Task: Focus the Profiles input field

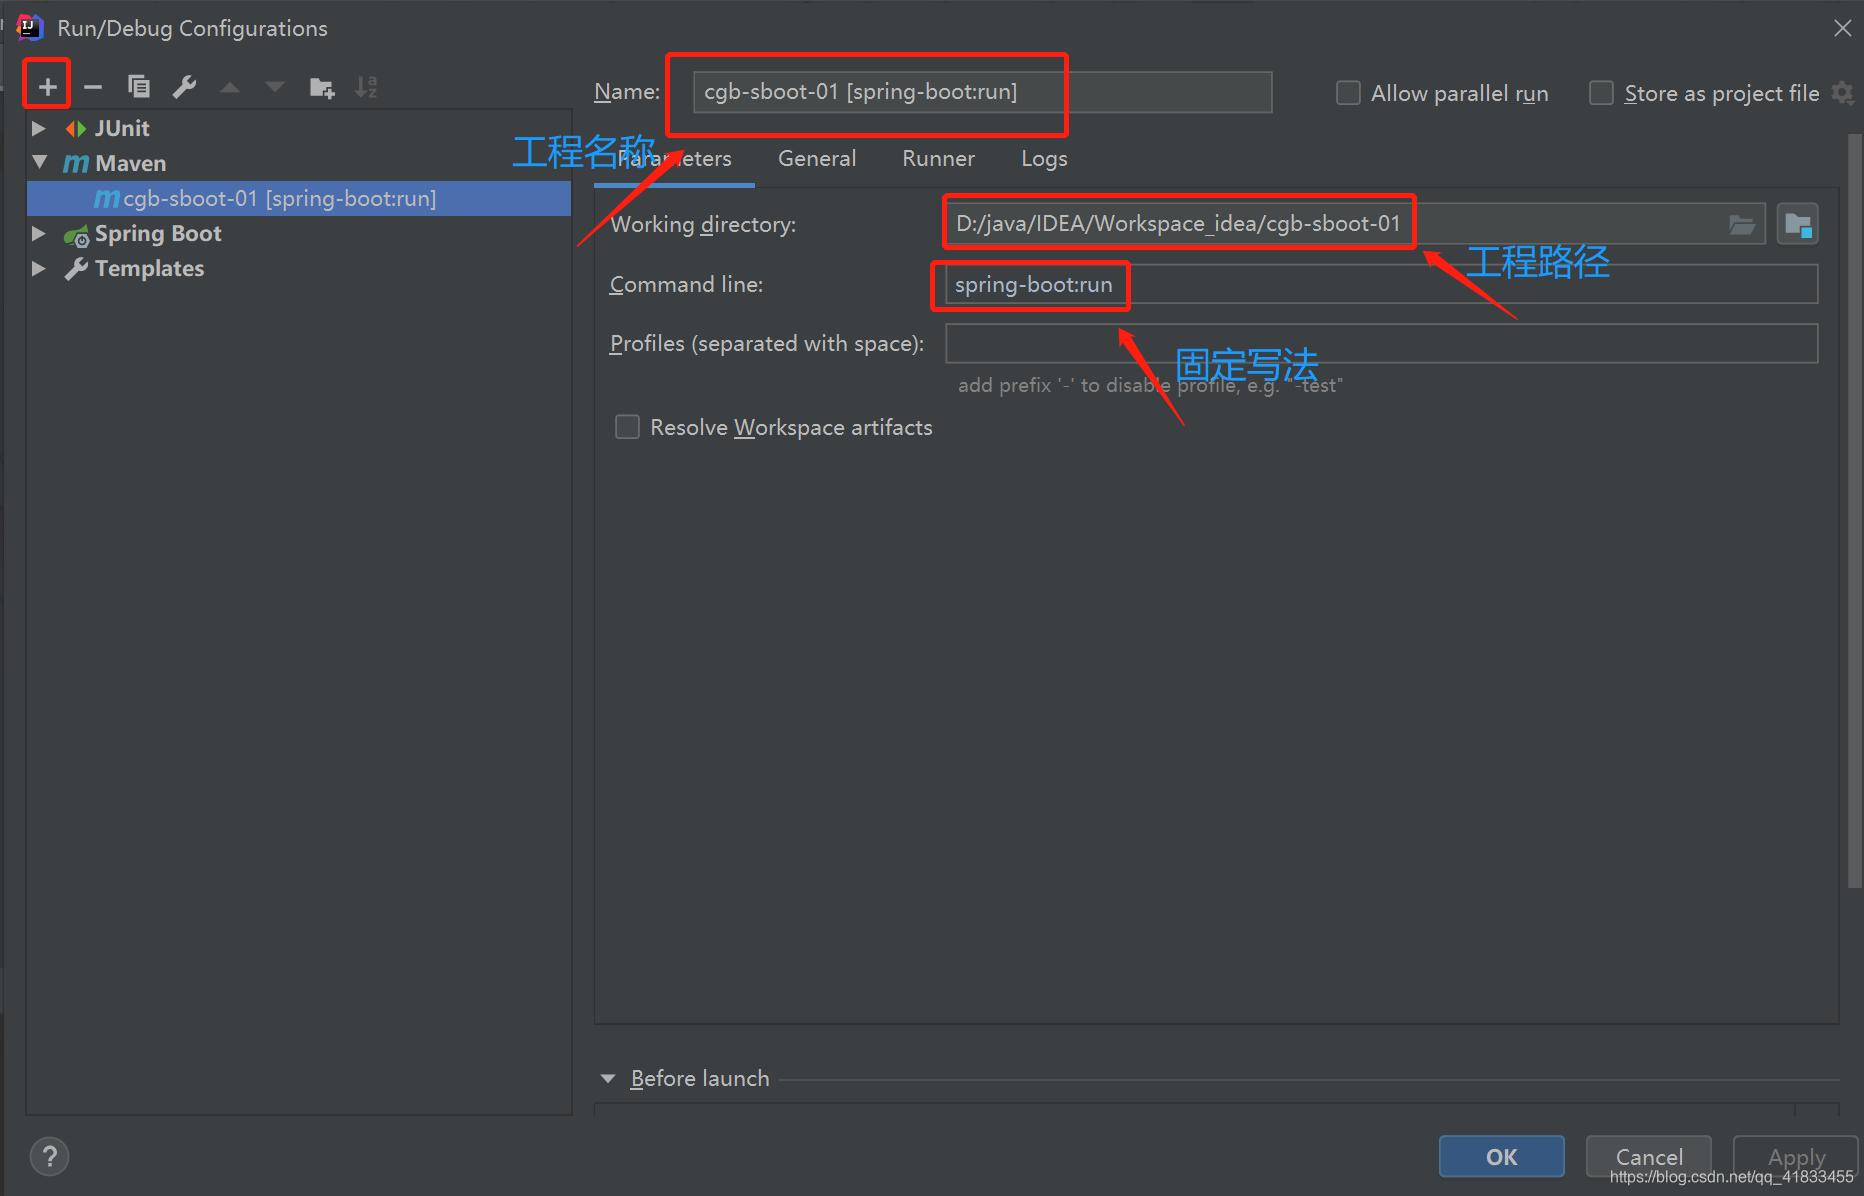Action: (1382, 343)
